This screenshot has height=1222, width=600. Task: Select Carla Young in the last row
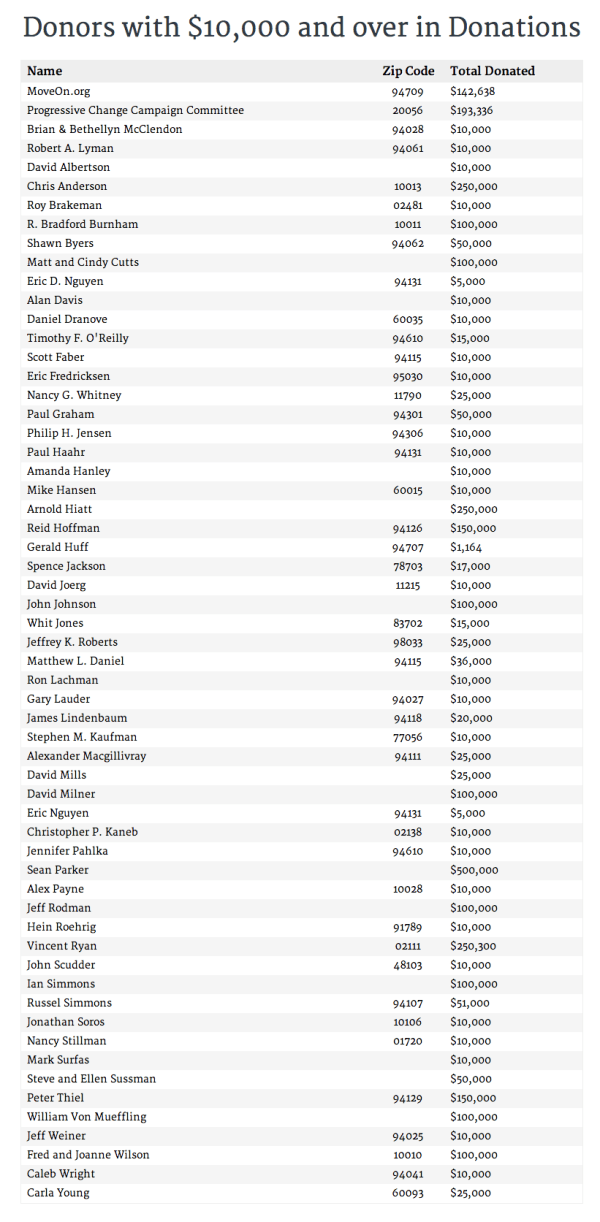(x=58, y=1193)
